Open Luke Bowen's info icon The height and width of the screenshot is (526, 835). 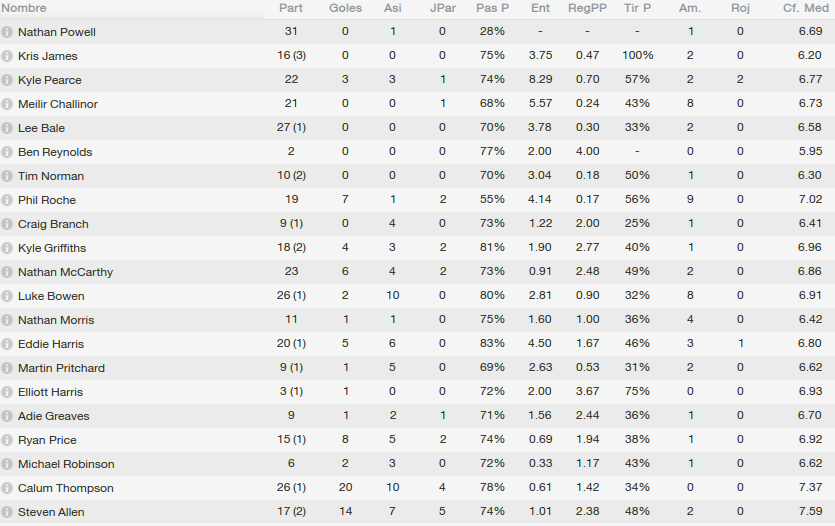point(7,296)
